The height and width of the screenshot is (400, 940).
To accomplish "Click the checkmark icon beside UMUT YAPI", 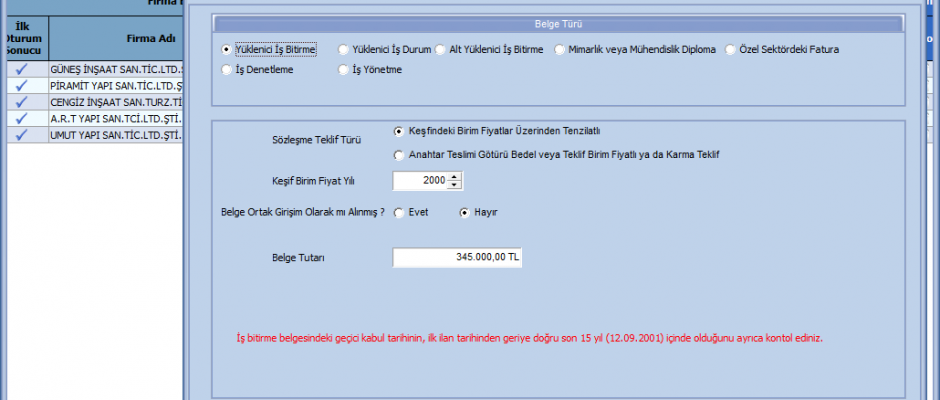I will (22, 134).
